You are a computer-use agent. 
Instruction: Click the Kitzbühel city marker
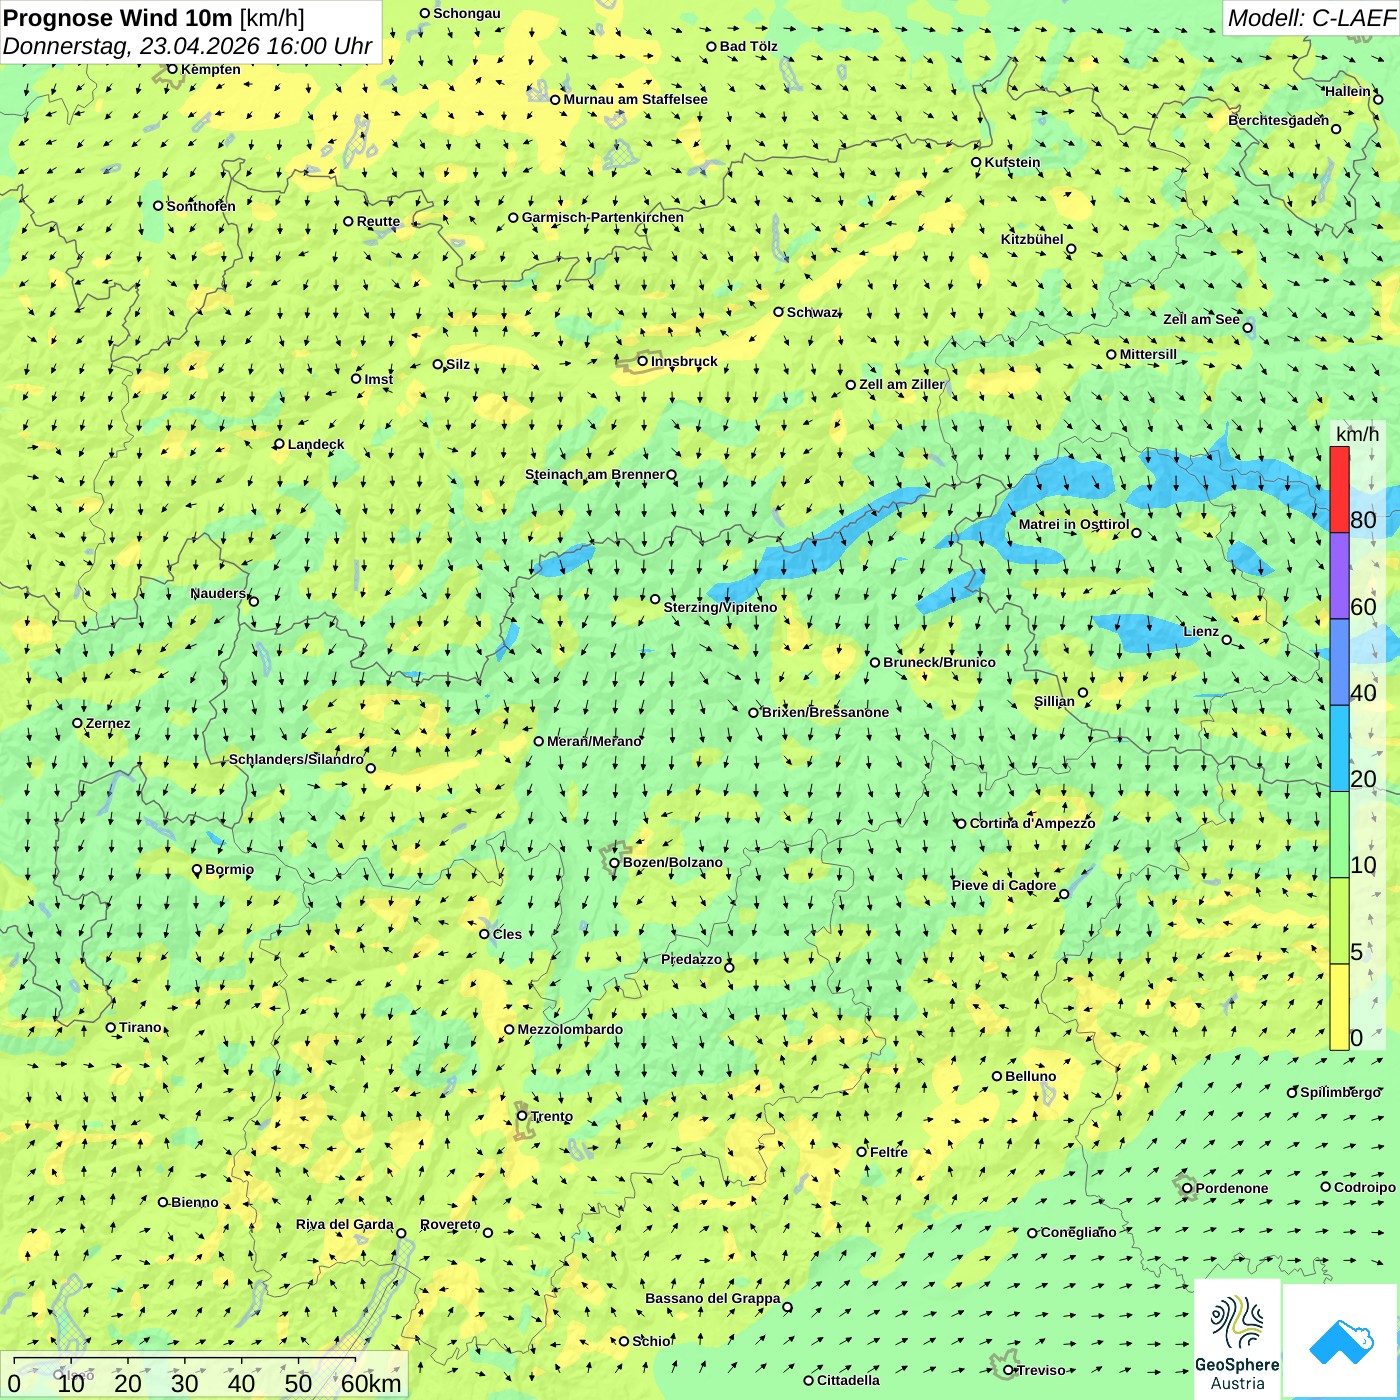(x=1071, y=249)
